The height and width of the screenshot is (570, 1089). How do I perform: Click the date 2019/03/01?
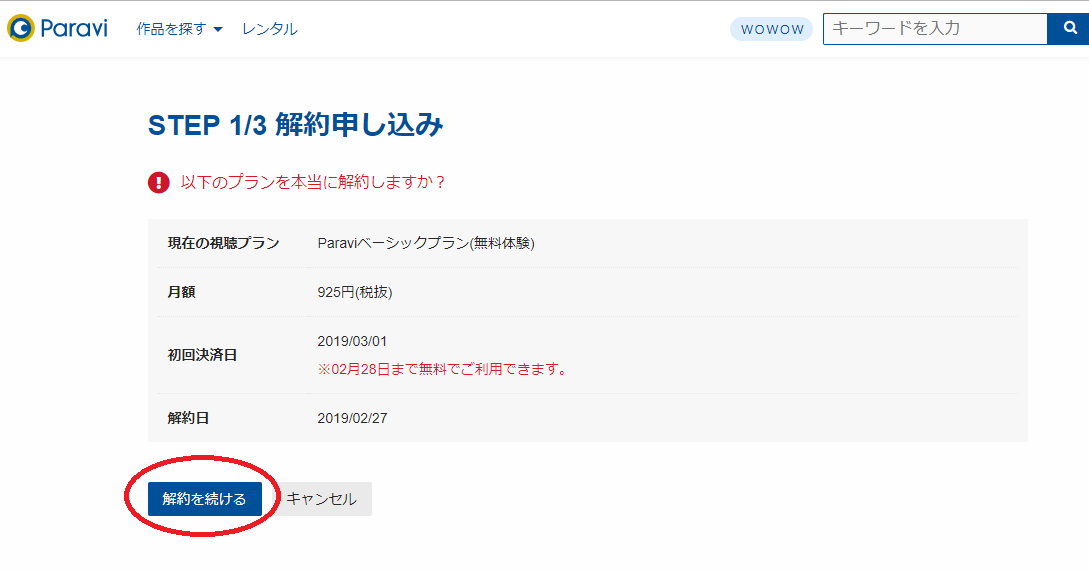[352, 341]
